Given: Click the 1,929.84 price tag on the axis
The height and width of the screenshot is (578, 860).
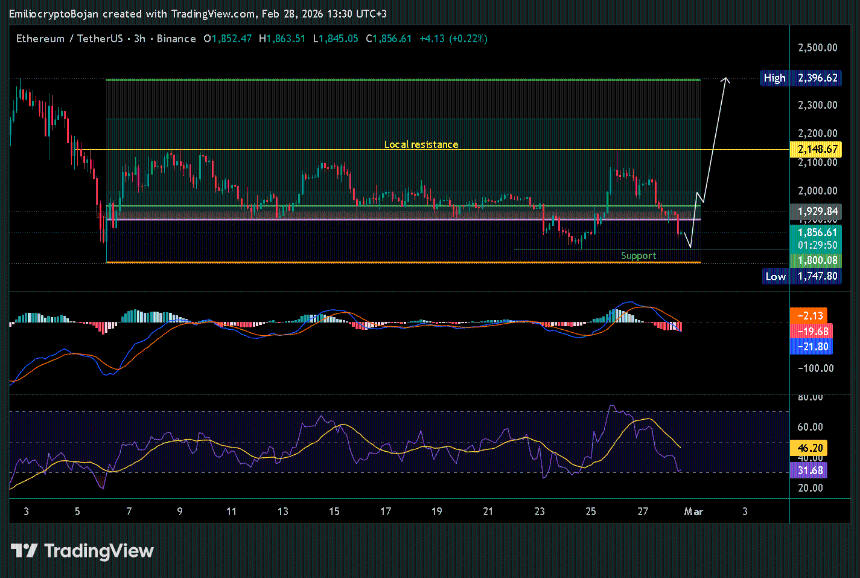Looking at the screenshot, I should [x=817, y=212].
